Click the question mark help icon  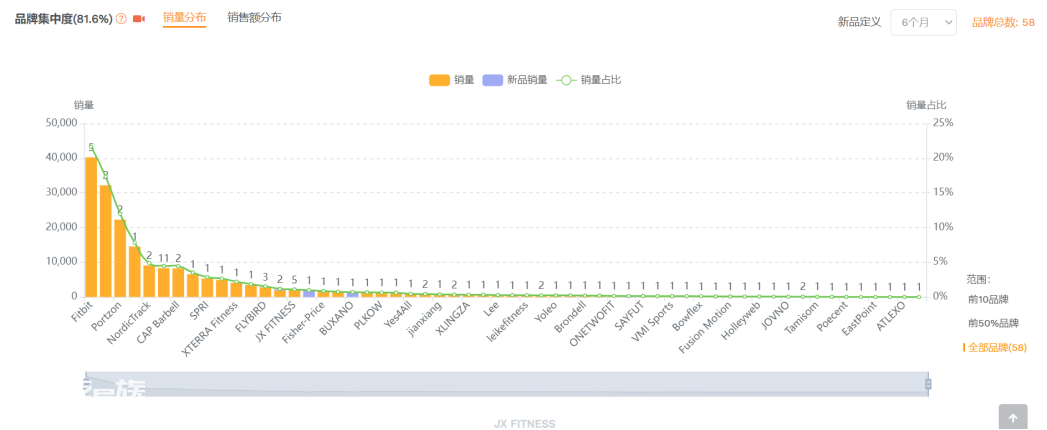tap(121, 19)
